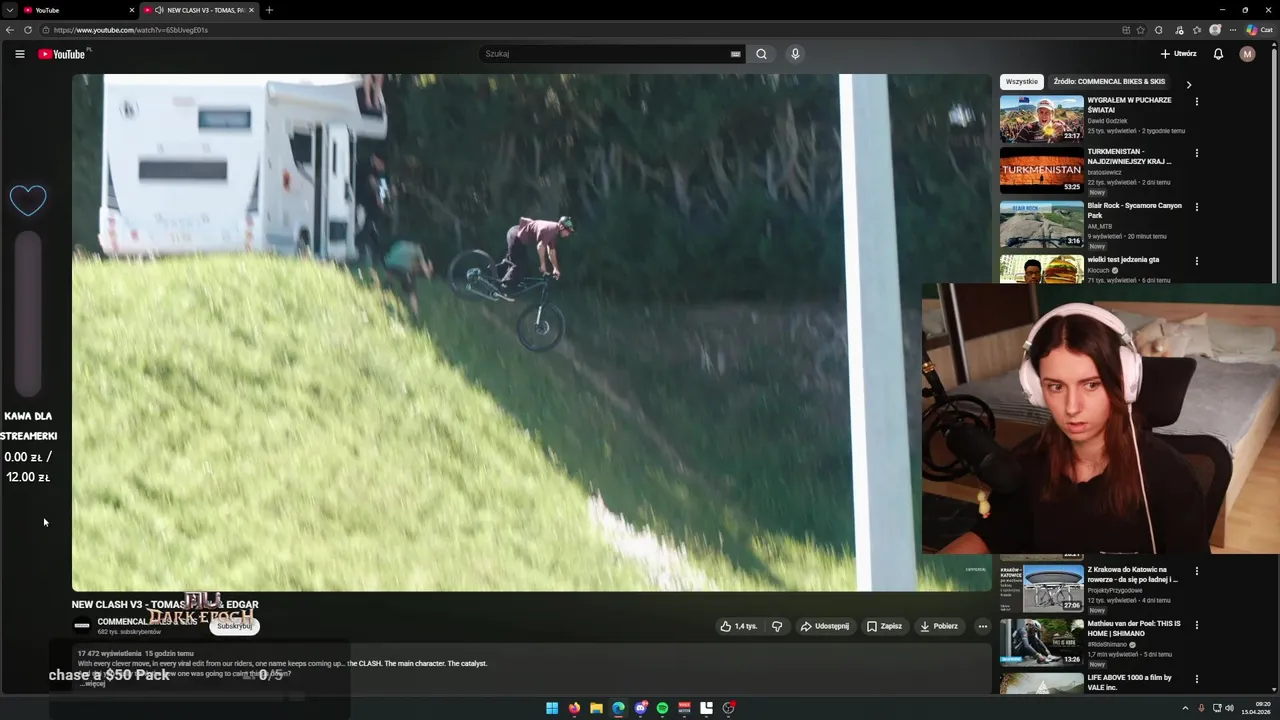Open the YouTube hamburger guide menu
This screenshot has width=1280, height=720.
tap(19, 54)
